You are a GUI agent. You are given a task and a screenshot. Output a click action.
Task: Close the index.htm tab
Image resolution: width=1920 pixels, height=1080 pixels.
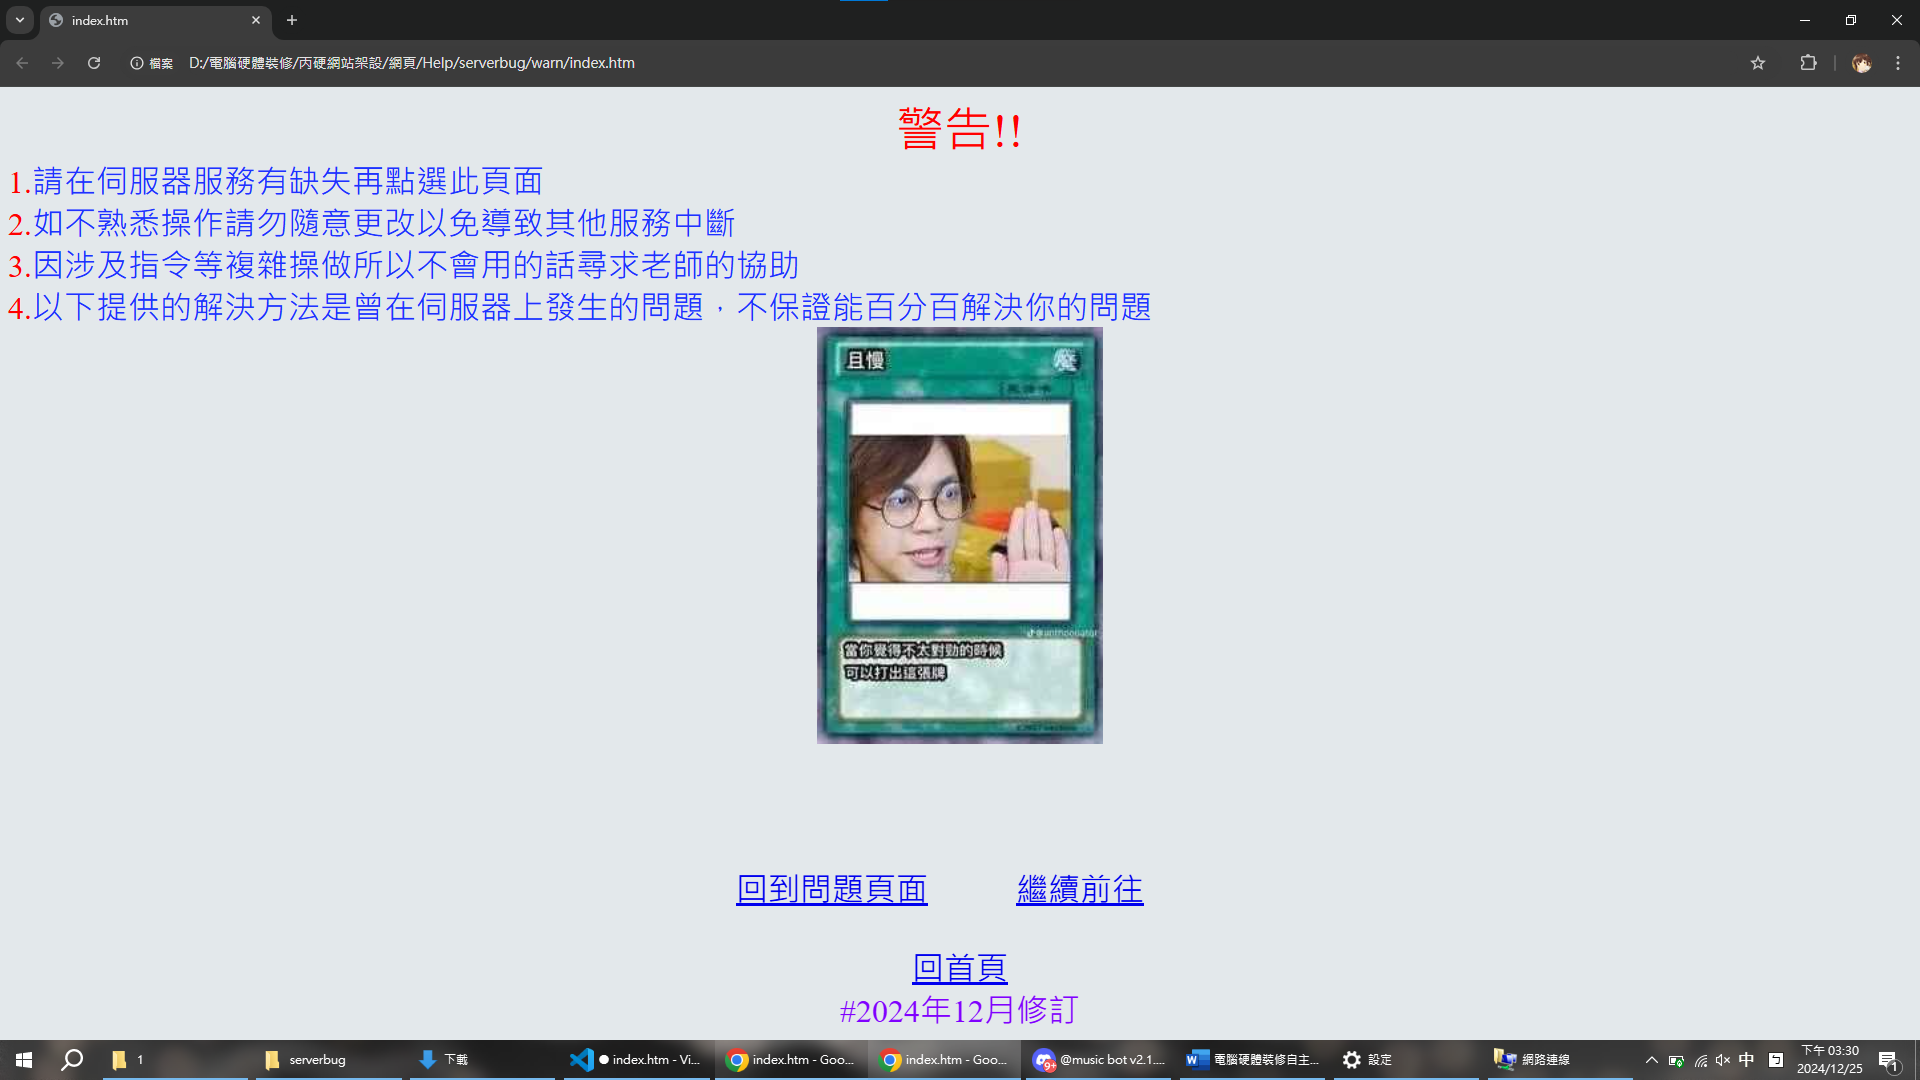(256, 20)
